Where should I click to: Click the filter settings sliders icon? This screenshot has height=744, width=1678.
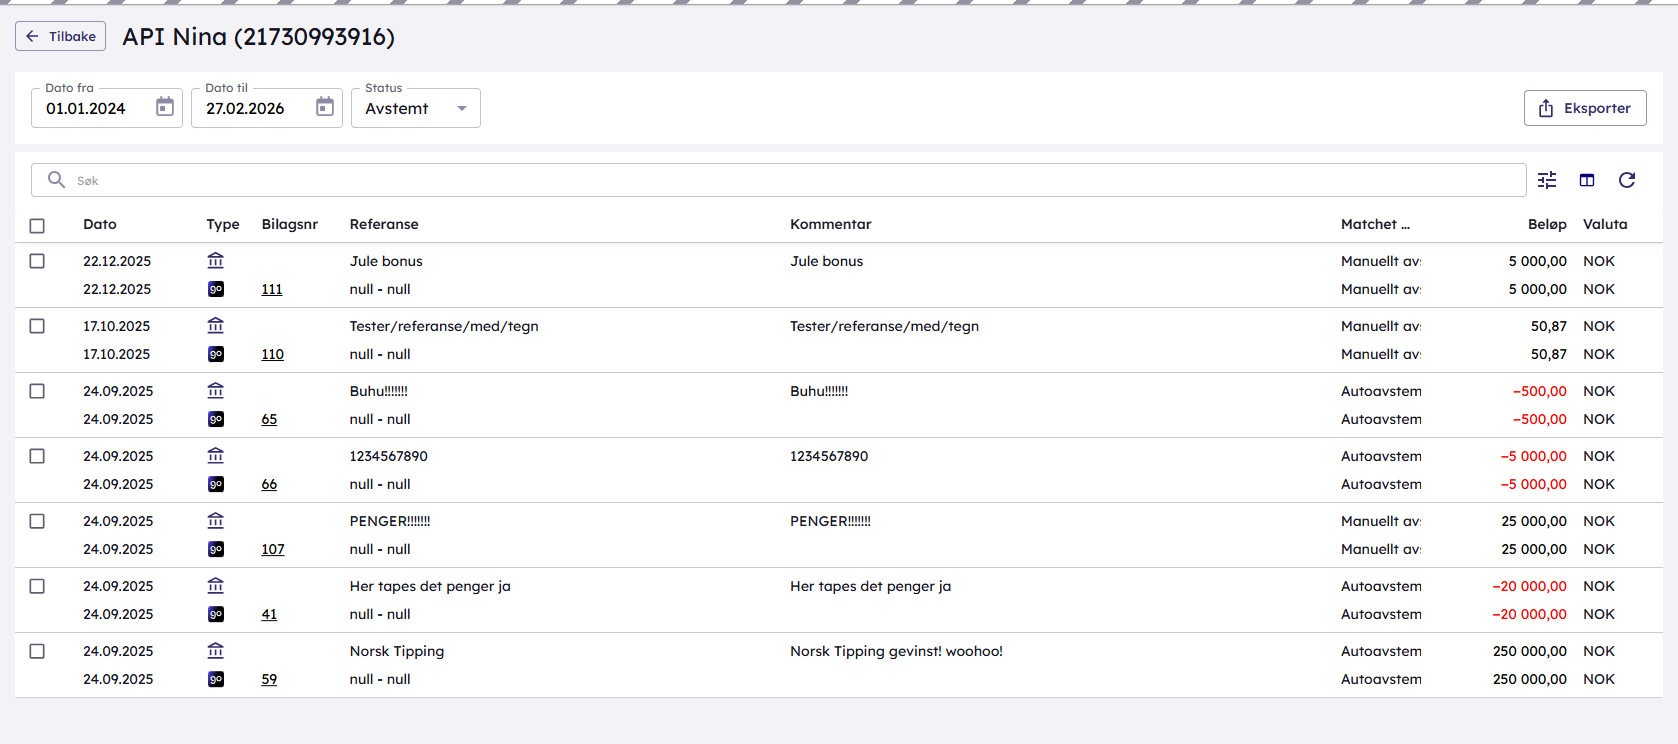[x=1546, y=180]
